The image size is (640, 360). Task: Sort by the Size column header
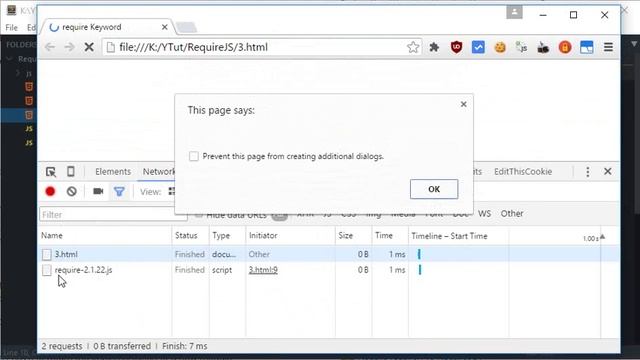click(x=353, y=236)
